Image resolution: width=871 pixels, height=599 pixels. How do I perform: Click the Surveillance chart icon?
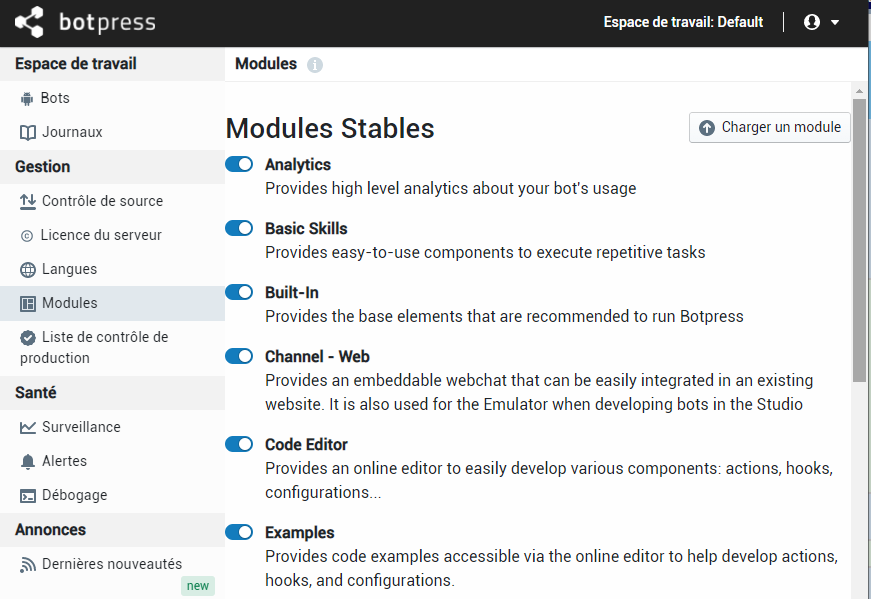click(x=27, y=428)
